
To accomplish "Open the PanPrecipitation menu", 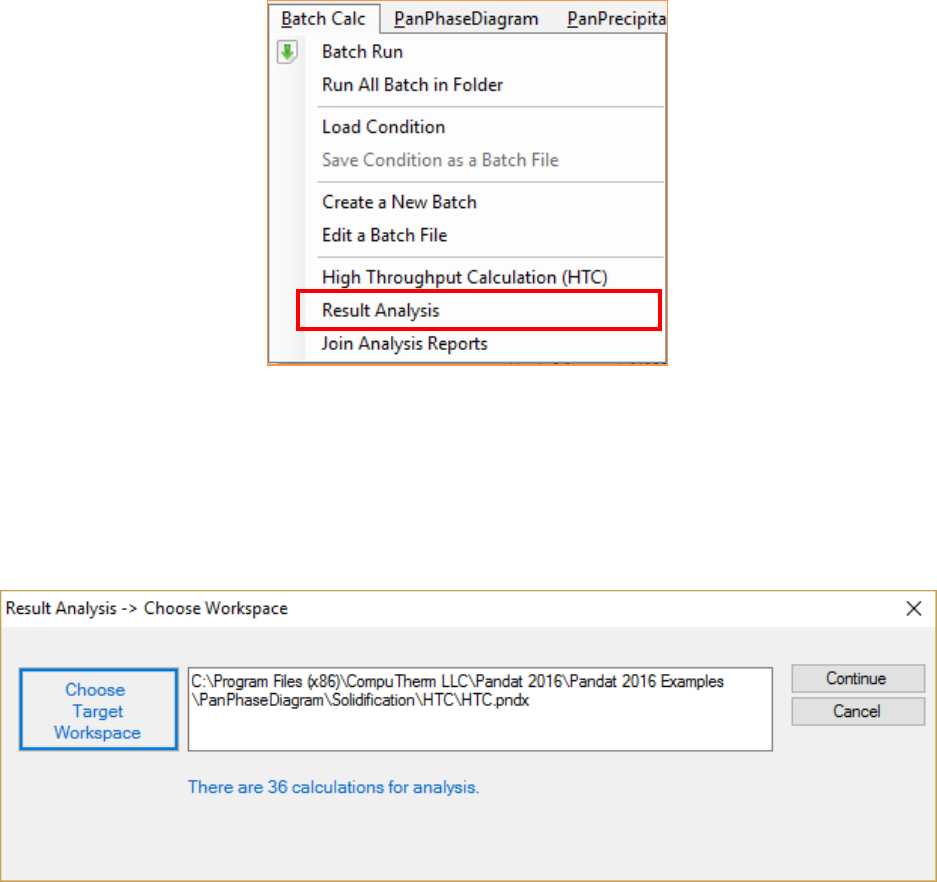I will click(x=616, y=19).
